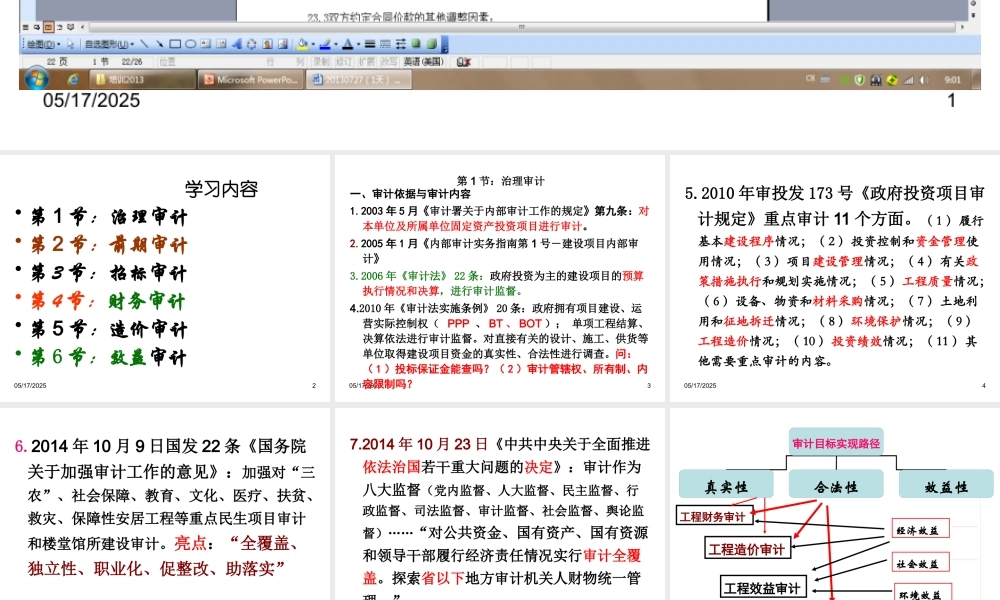Image resolution: width=1000 pixels, height=600 pixels.
Task: Apply shadow style icon
Action: [x=415, y=44]
